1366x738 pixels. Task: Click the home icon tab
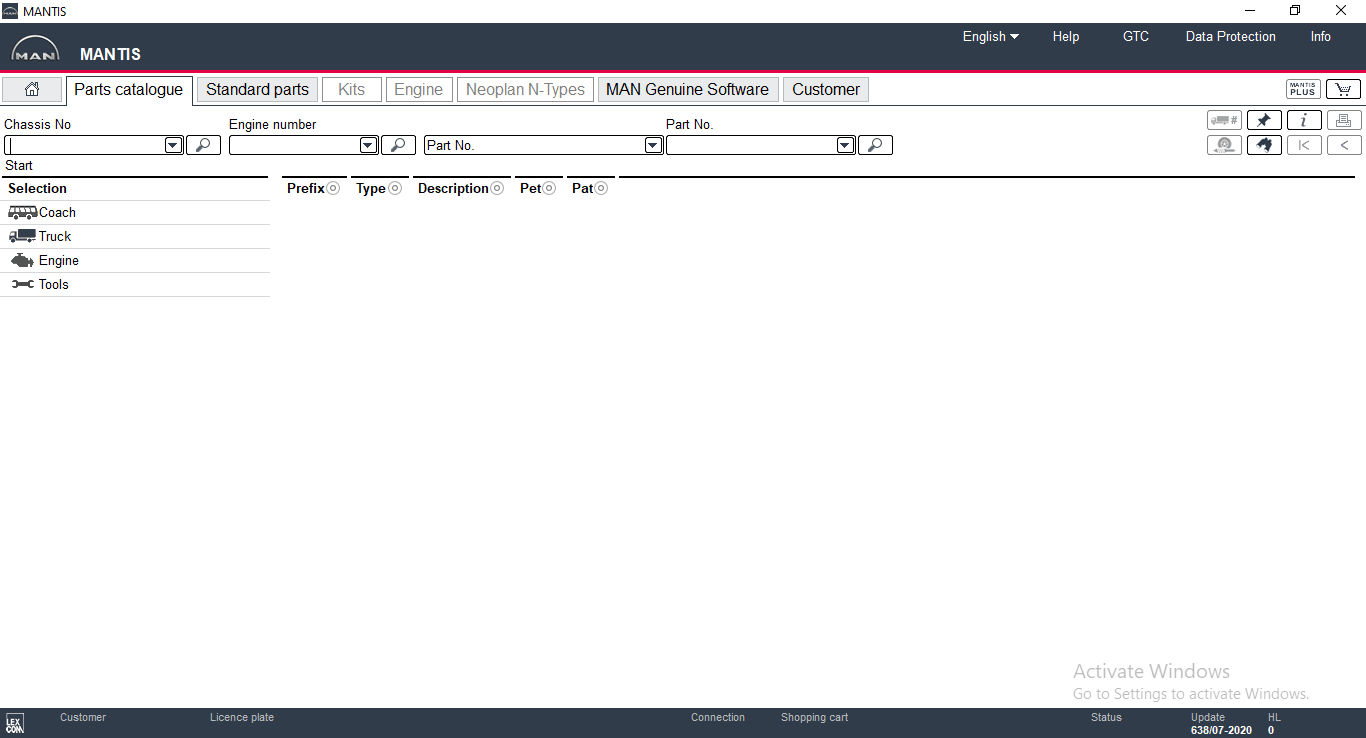pos(32,89)
